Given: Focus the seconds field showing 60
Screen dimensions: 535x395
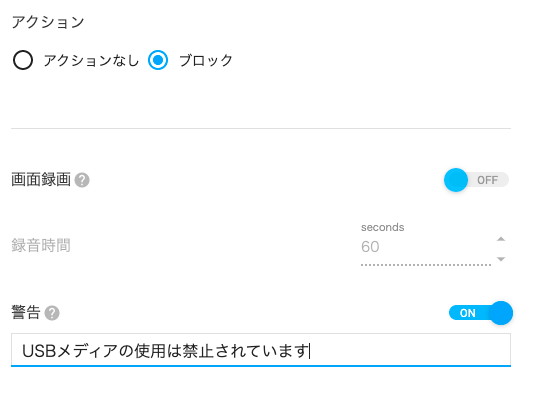Looking at the screenshot, I should pos(425,247).
